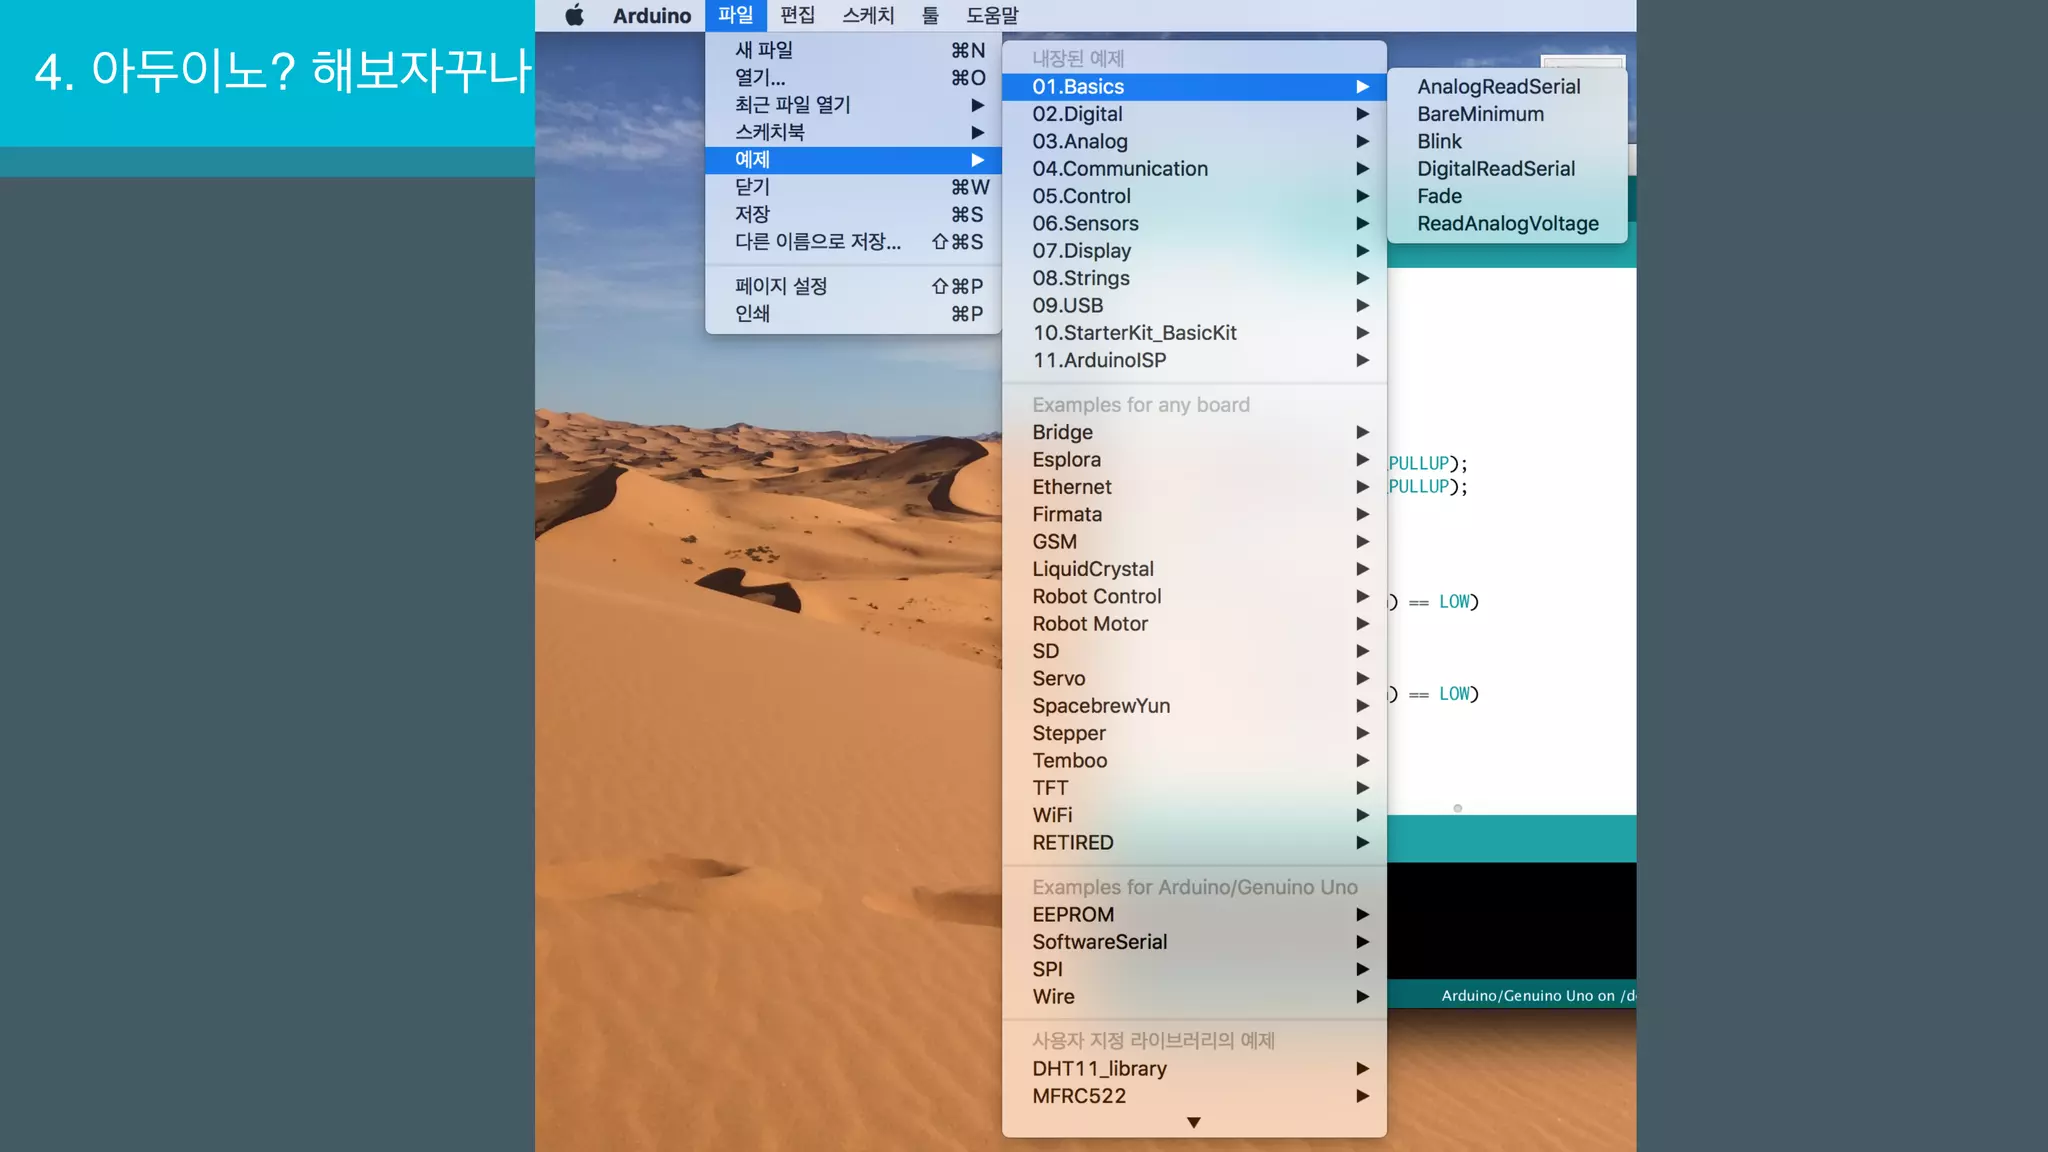Open the 툴 menu
This screenshot has height=1152, width=2048.
pyautogui.click(x=930, y=15)
